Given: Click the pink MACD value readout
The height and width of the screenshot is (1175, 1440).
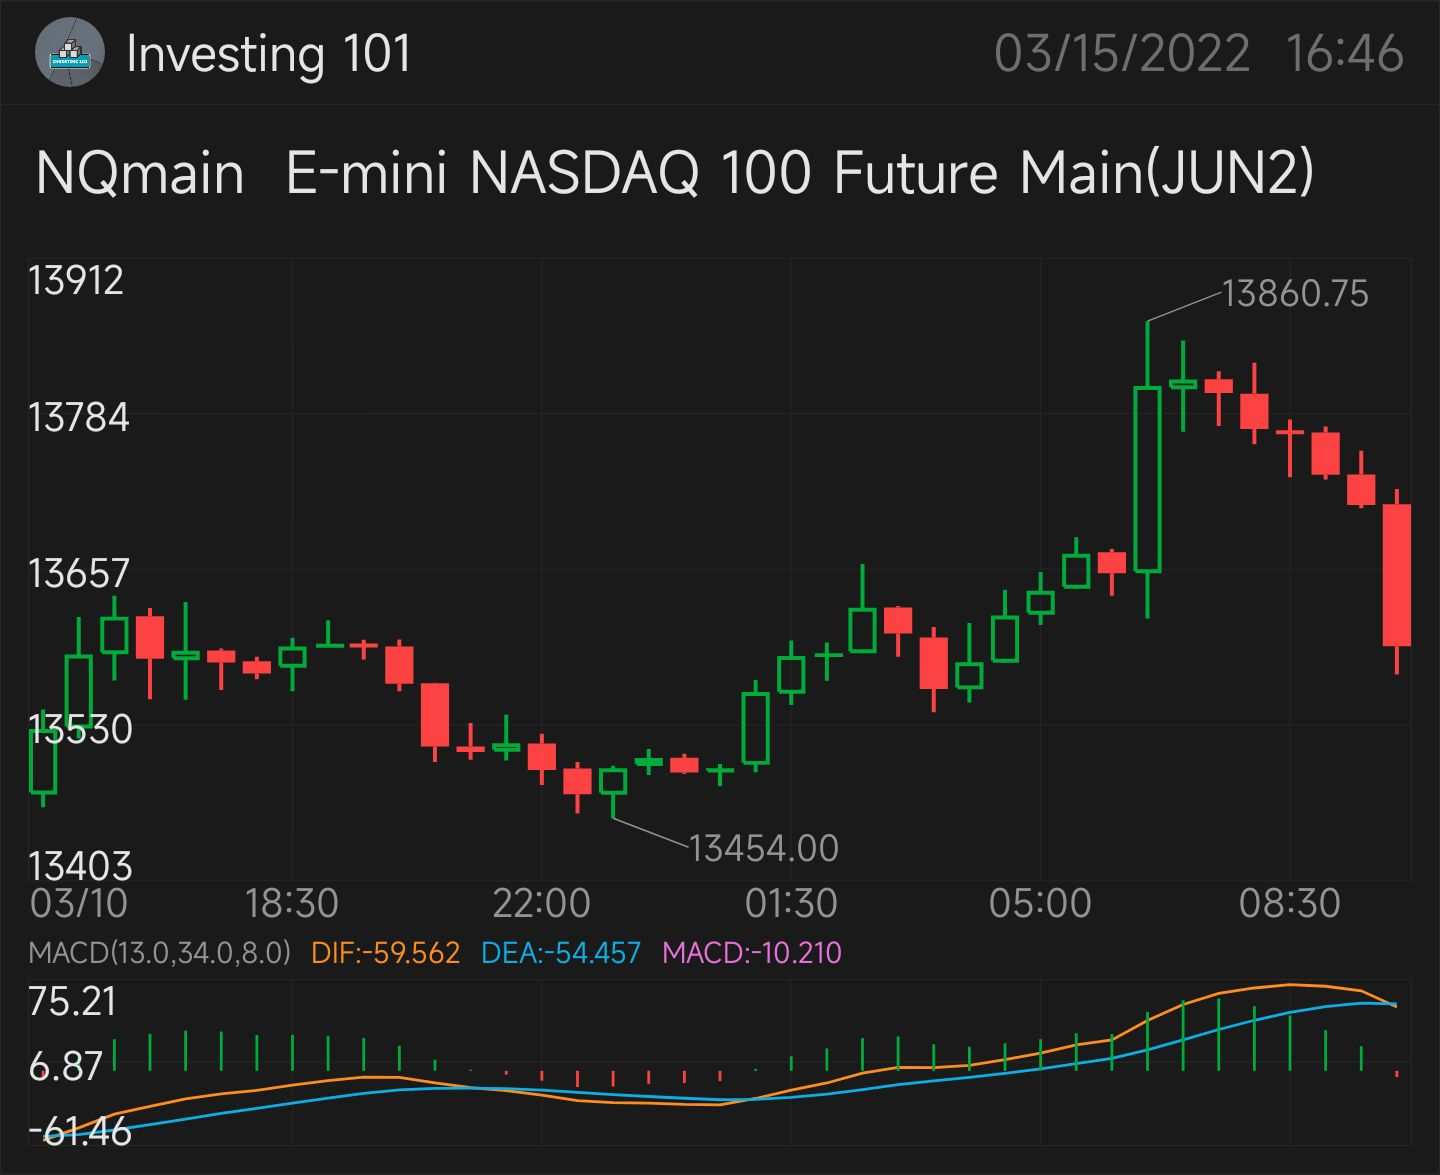Looking at the screenshot, I should (x=752, y=952).
